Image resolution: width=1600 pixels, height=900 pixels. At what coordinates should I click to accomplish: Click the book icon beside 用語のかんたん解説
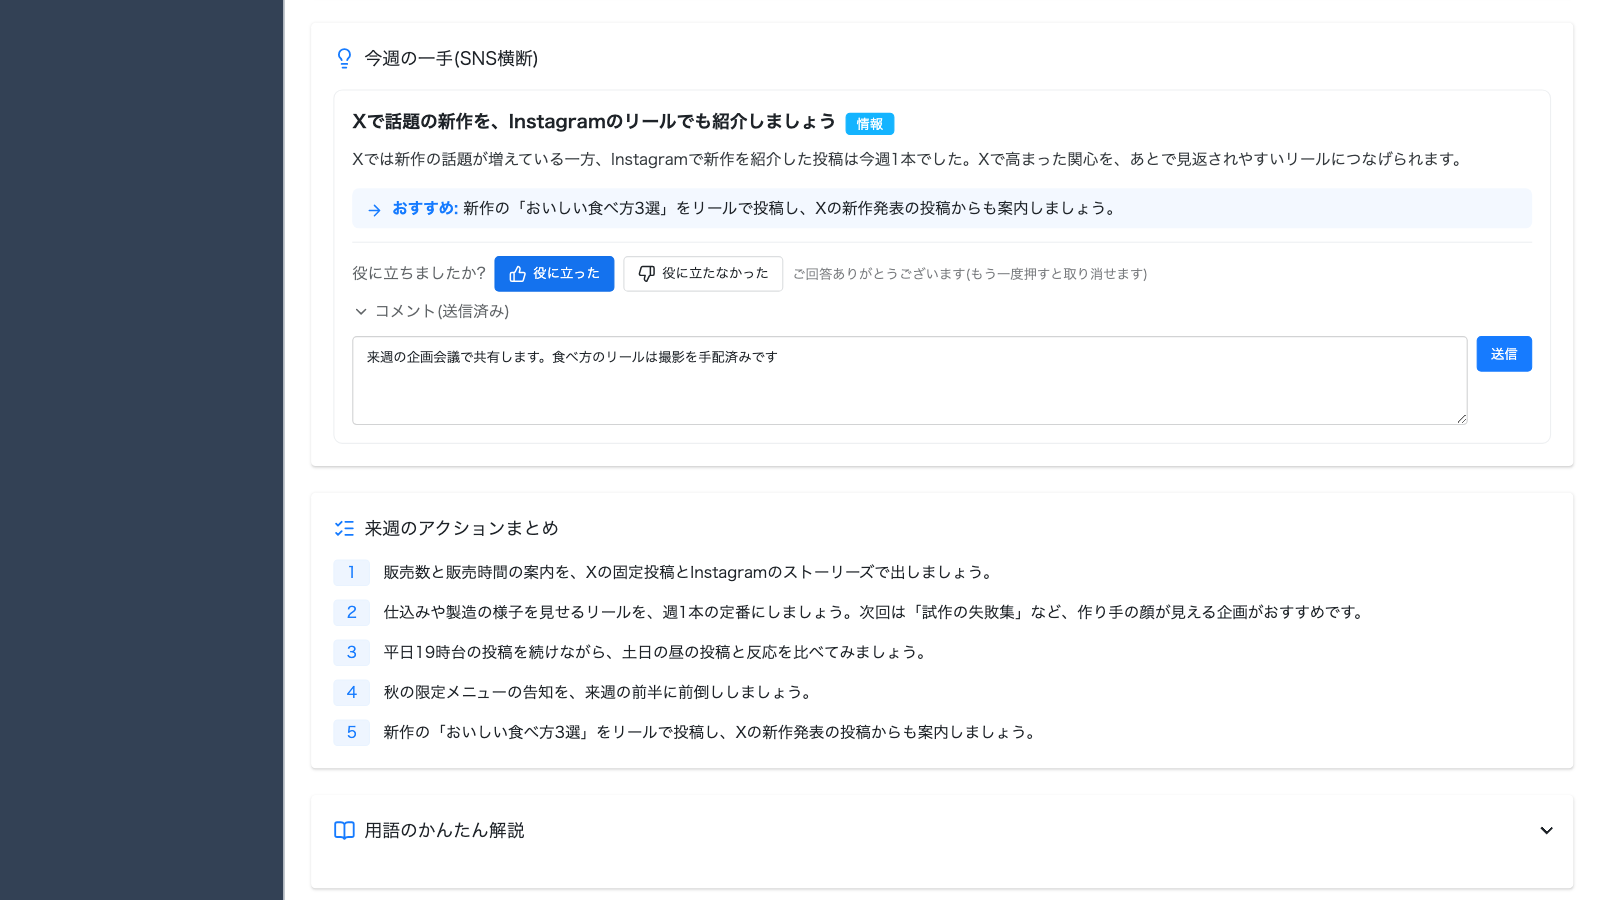344,830
